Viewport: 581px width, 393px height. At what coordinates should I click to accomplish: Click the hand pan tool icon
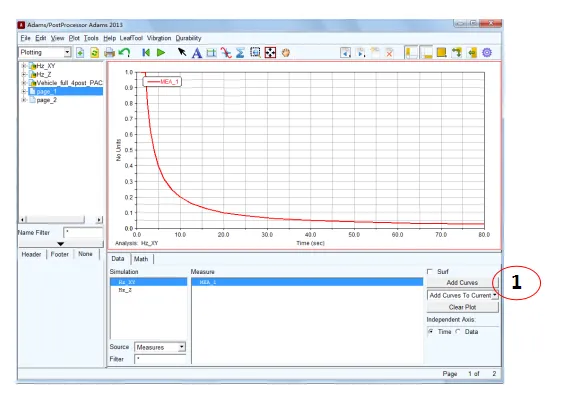tap(285, 53)
